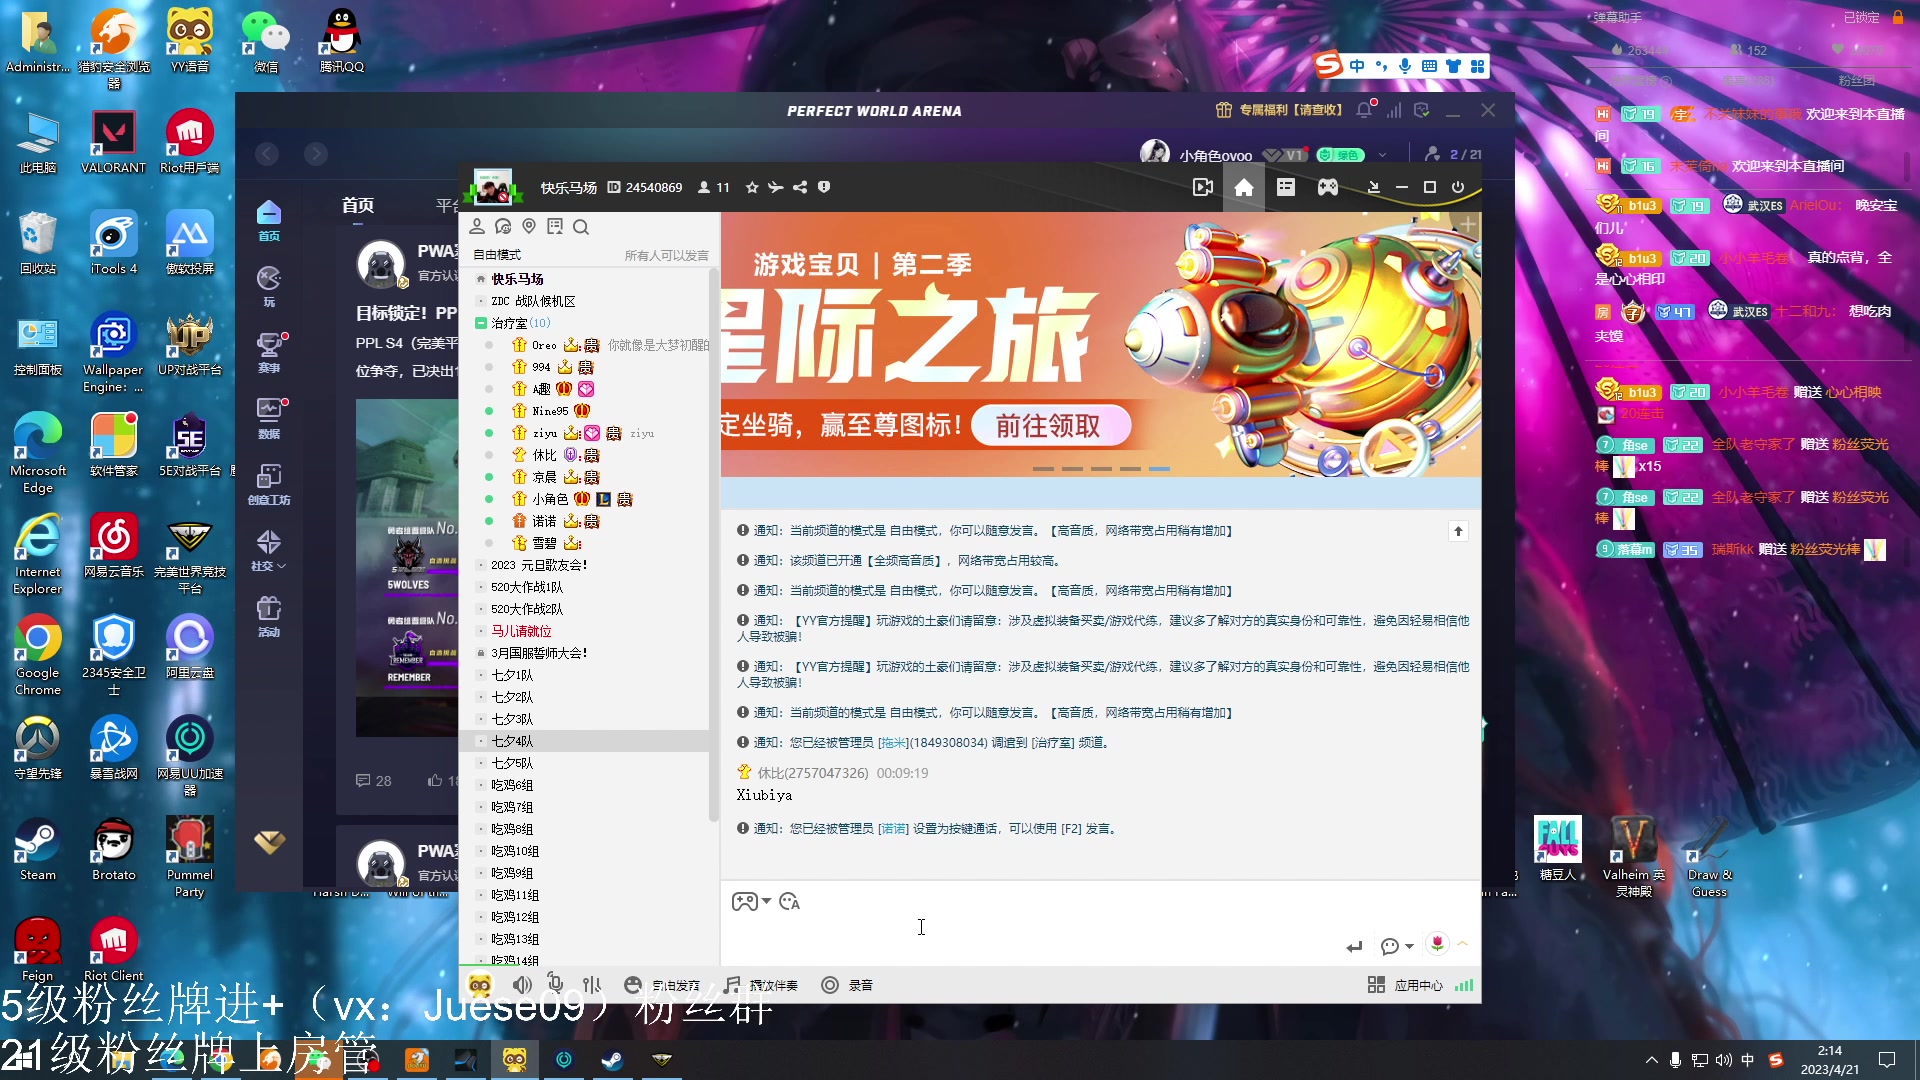
Task: Click the last banner carousel indicator dash
Action: coord(1159,469)
